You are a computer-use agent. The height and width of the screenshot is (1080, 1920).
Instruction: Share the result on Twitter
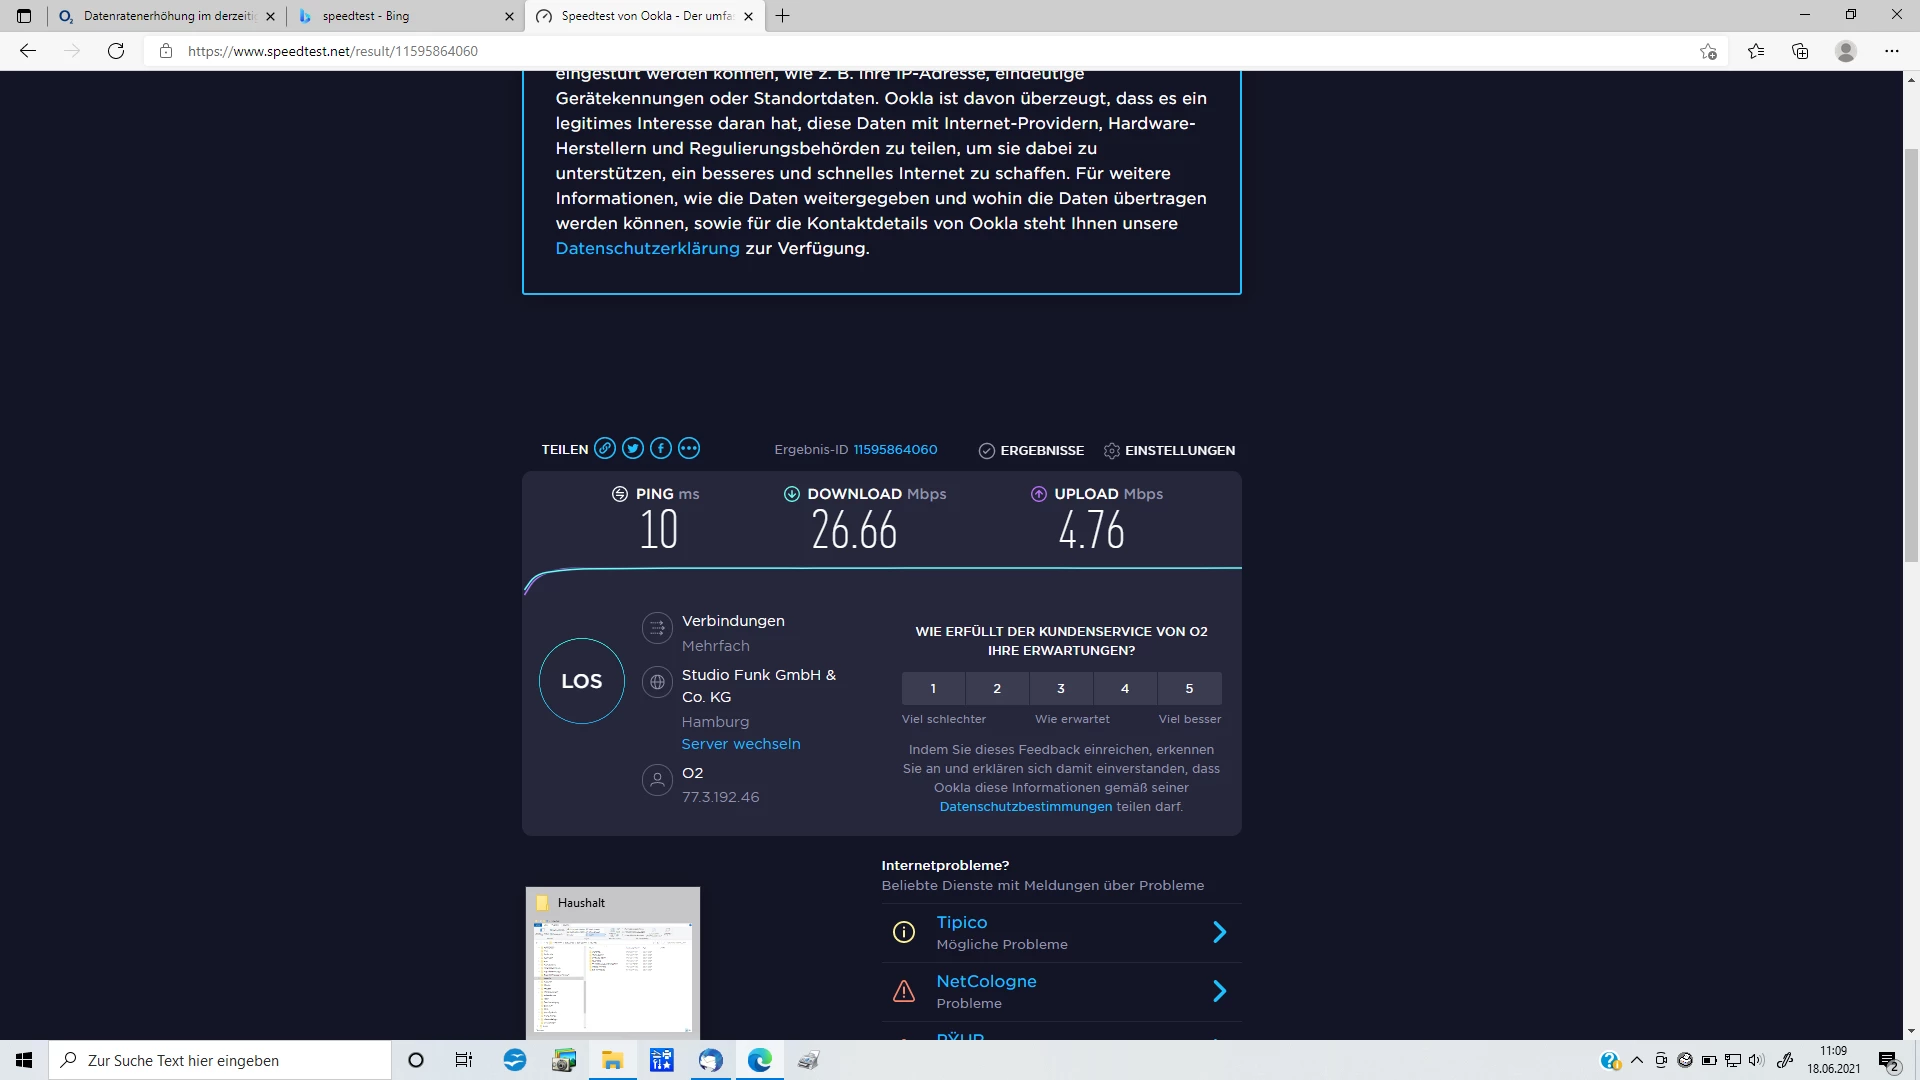[x=633, y=449]
